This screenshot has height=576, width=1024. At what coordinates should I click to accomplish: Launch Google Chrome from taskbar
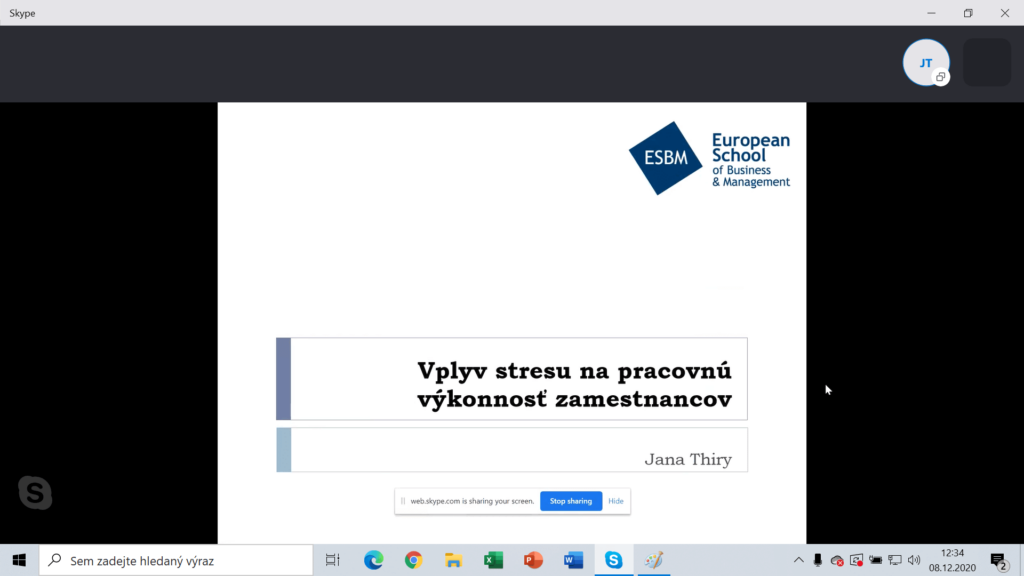[413, 560]
